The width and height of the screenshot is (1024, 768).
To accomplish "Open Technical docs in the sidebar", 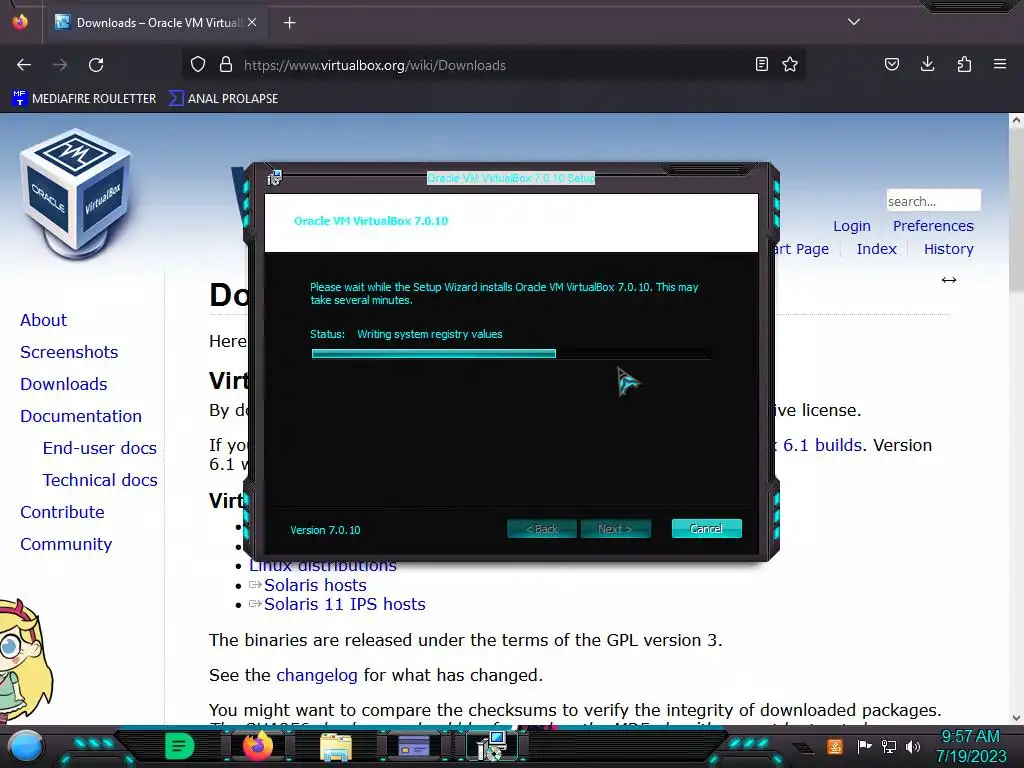I will [x=100, y=480].
